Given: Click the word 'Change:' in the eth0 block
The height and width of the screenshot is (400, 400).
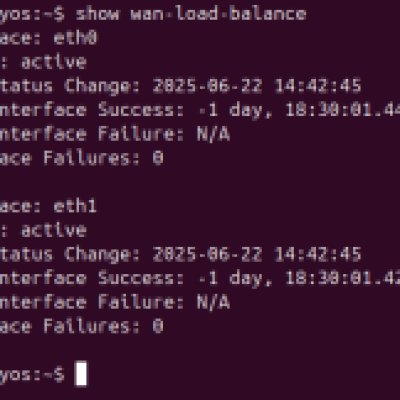Looking at the screenshot, I should click(x=102, y=86).
